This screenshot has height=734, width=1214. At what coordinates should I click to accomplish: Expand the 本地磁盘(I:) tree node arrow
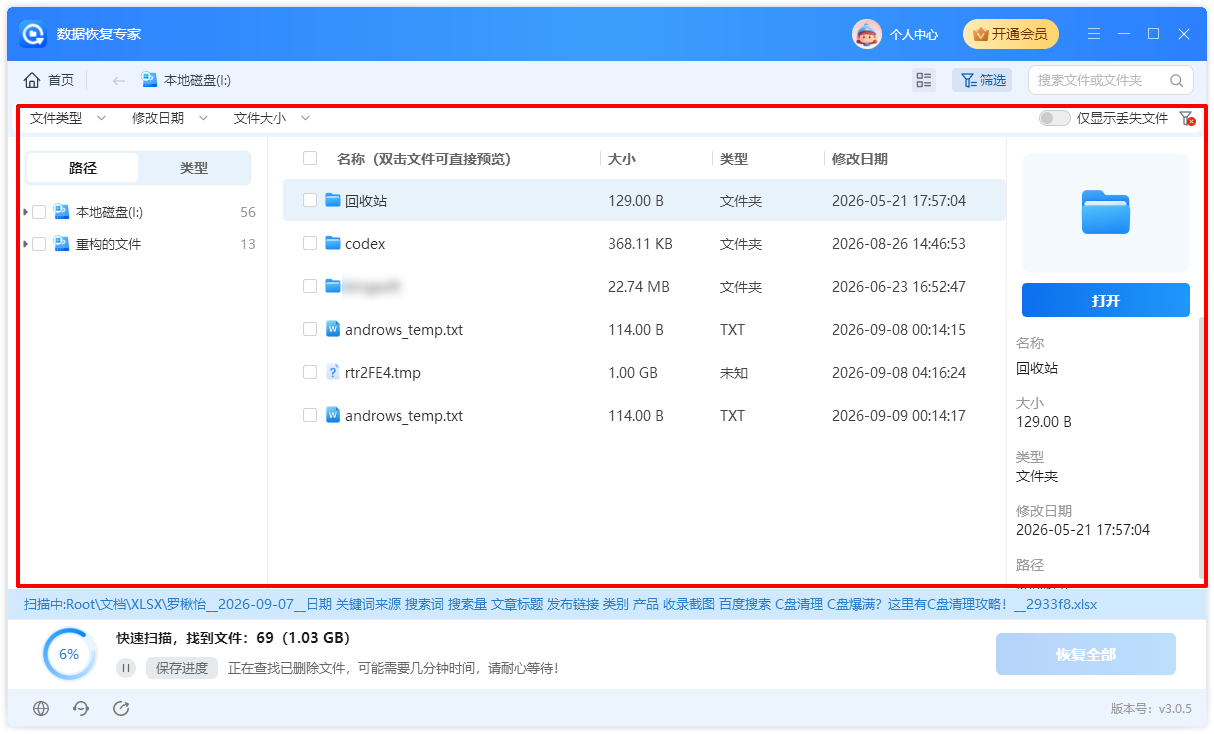coord(25,212)
